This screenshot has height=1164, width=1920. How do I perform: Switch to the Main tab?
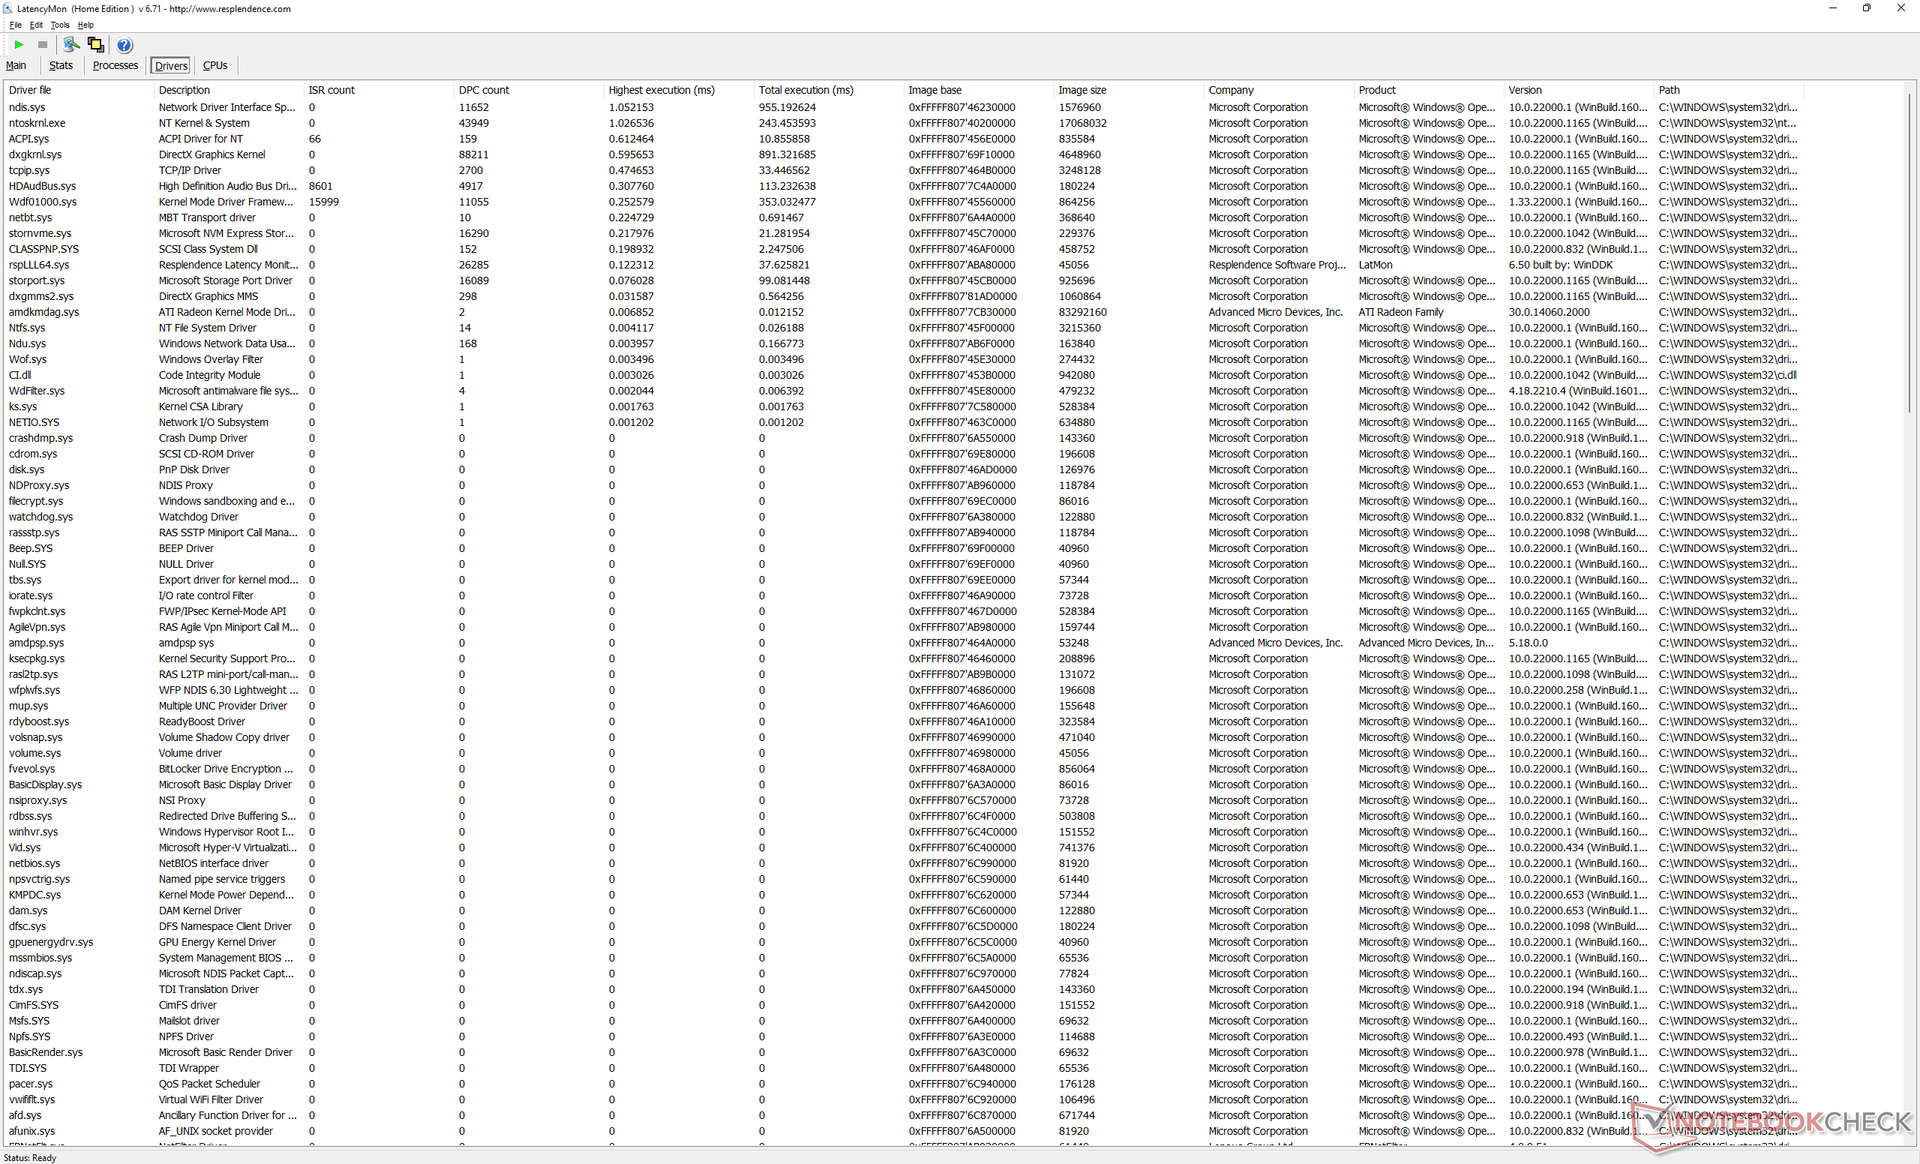pyautogui.click(x=16, y=66)
